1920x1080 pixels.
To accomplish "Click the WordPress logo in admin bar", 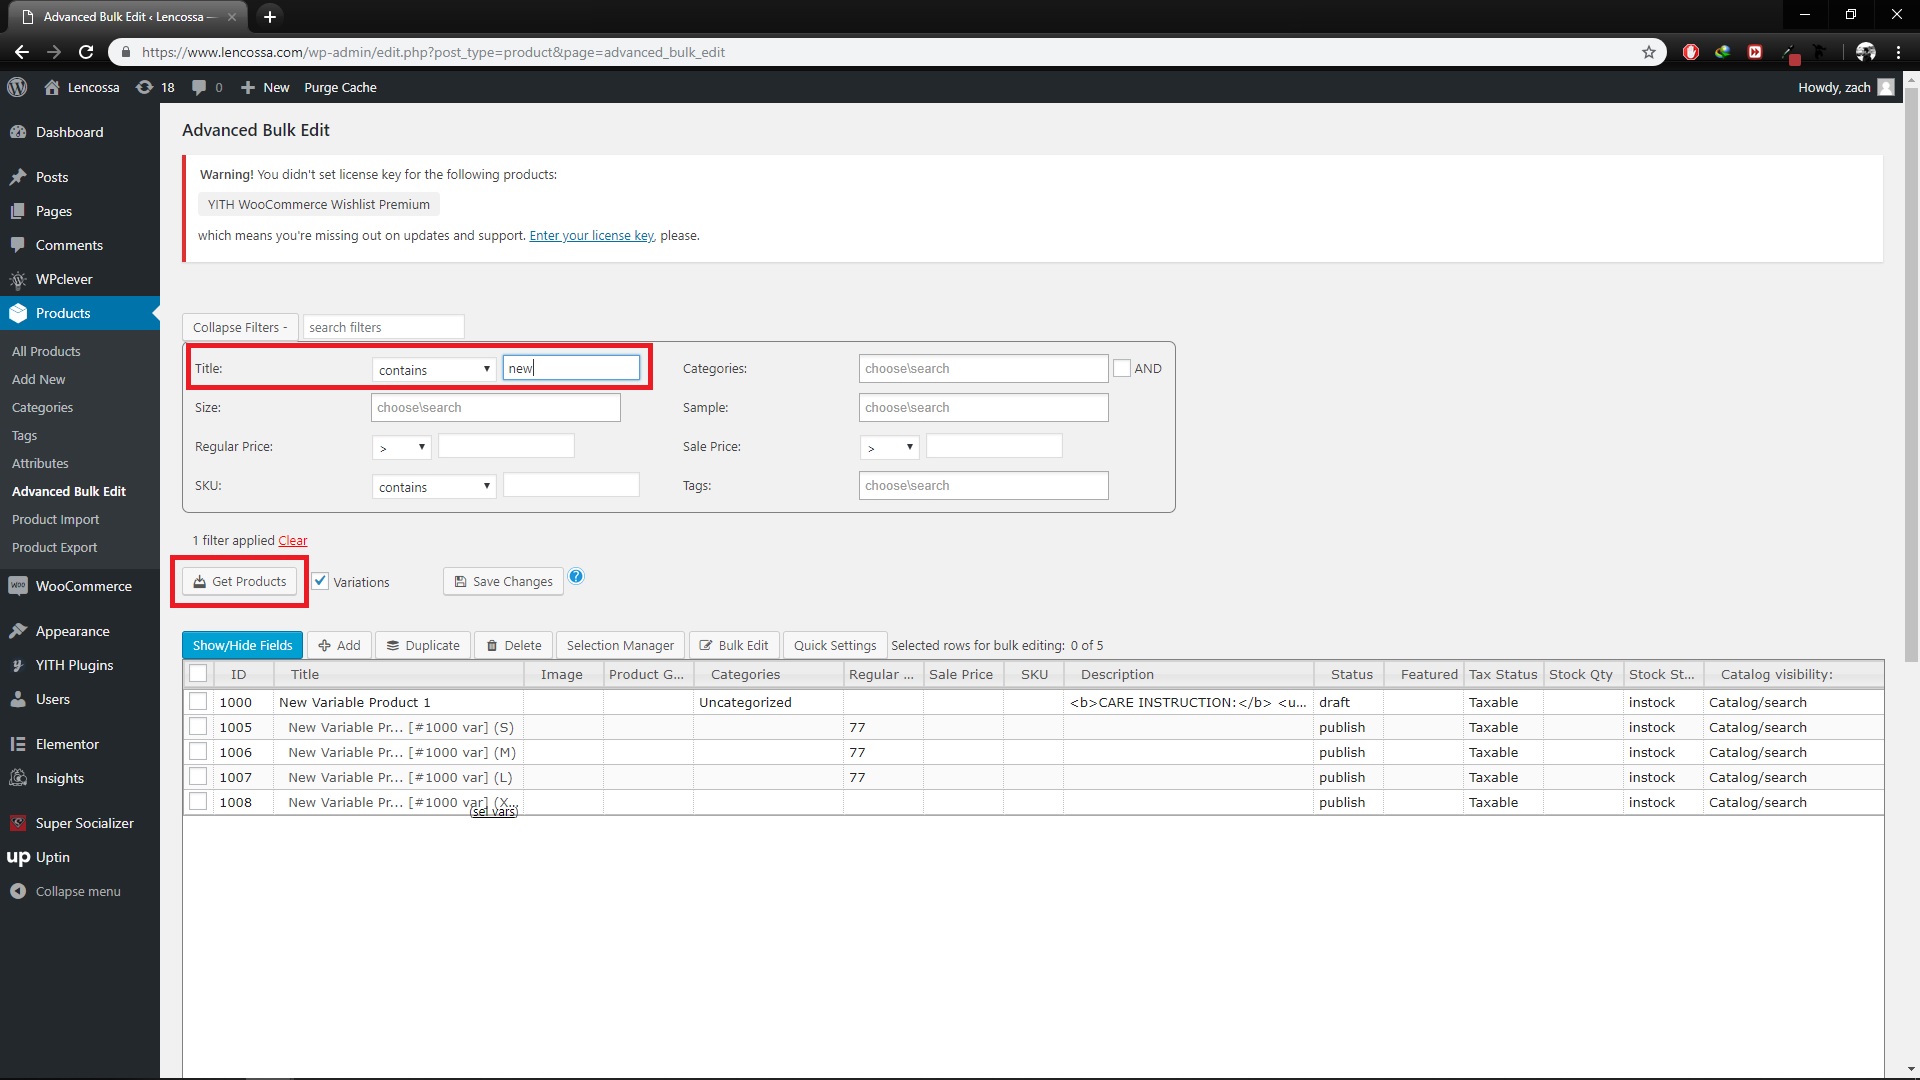I will (x=17, y=87).
